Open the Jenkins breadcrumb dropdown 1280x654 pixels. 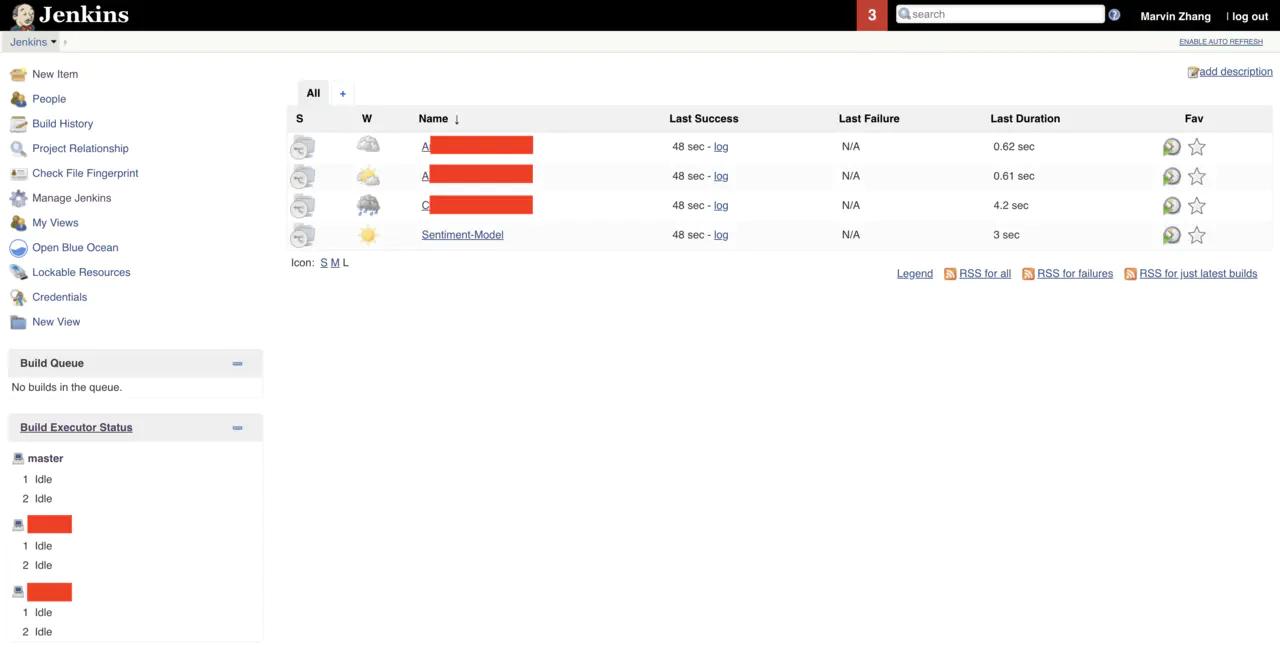(x=54, y=42)
